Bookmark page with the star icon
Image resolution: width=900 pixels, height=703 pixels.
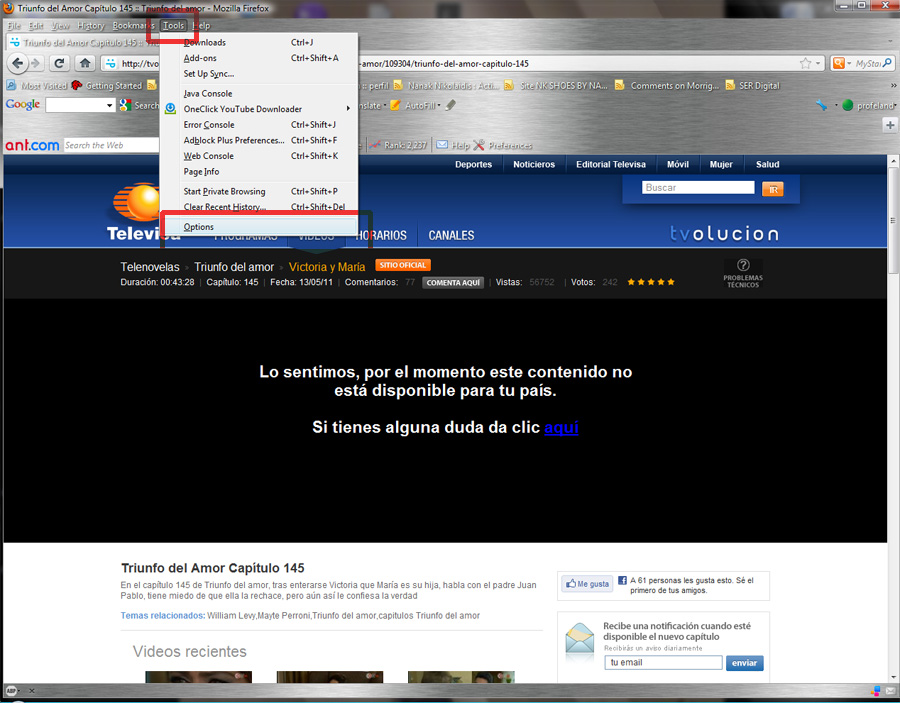click(805, 63)
